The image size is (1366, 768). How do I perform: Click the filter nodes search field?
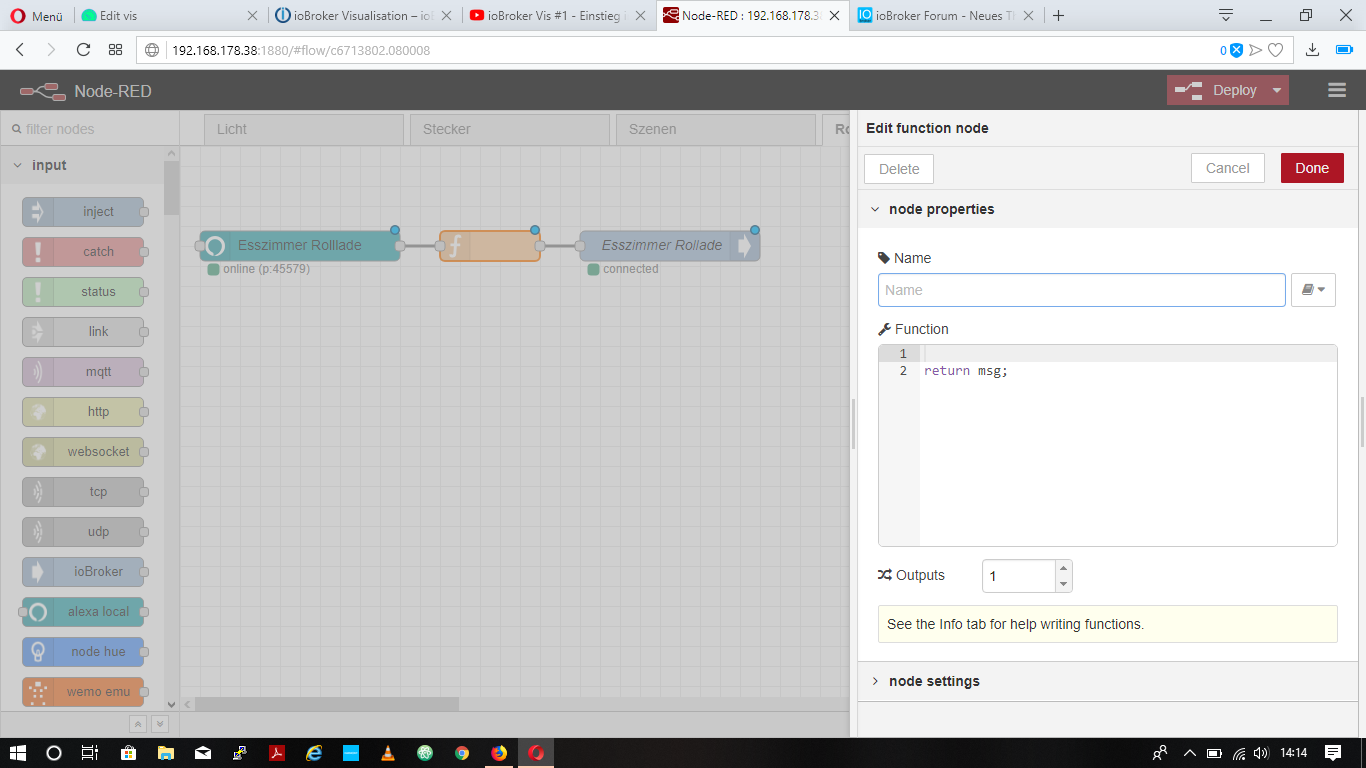click(x=90, y=129)
